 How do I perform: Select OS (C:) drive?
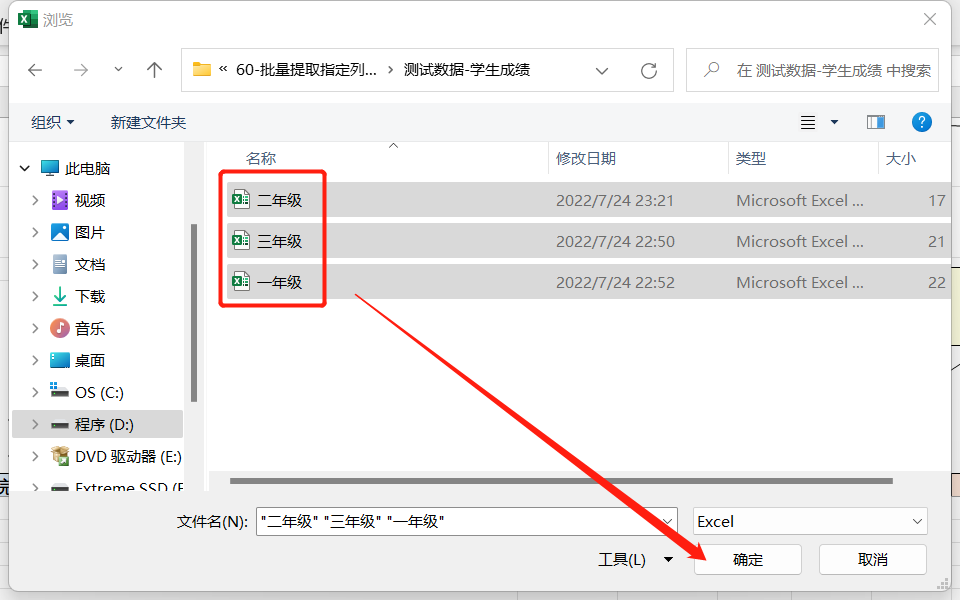click(x=99, y=392)
